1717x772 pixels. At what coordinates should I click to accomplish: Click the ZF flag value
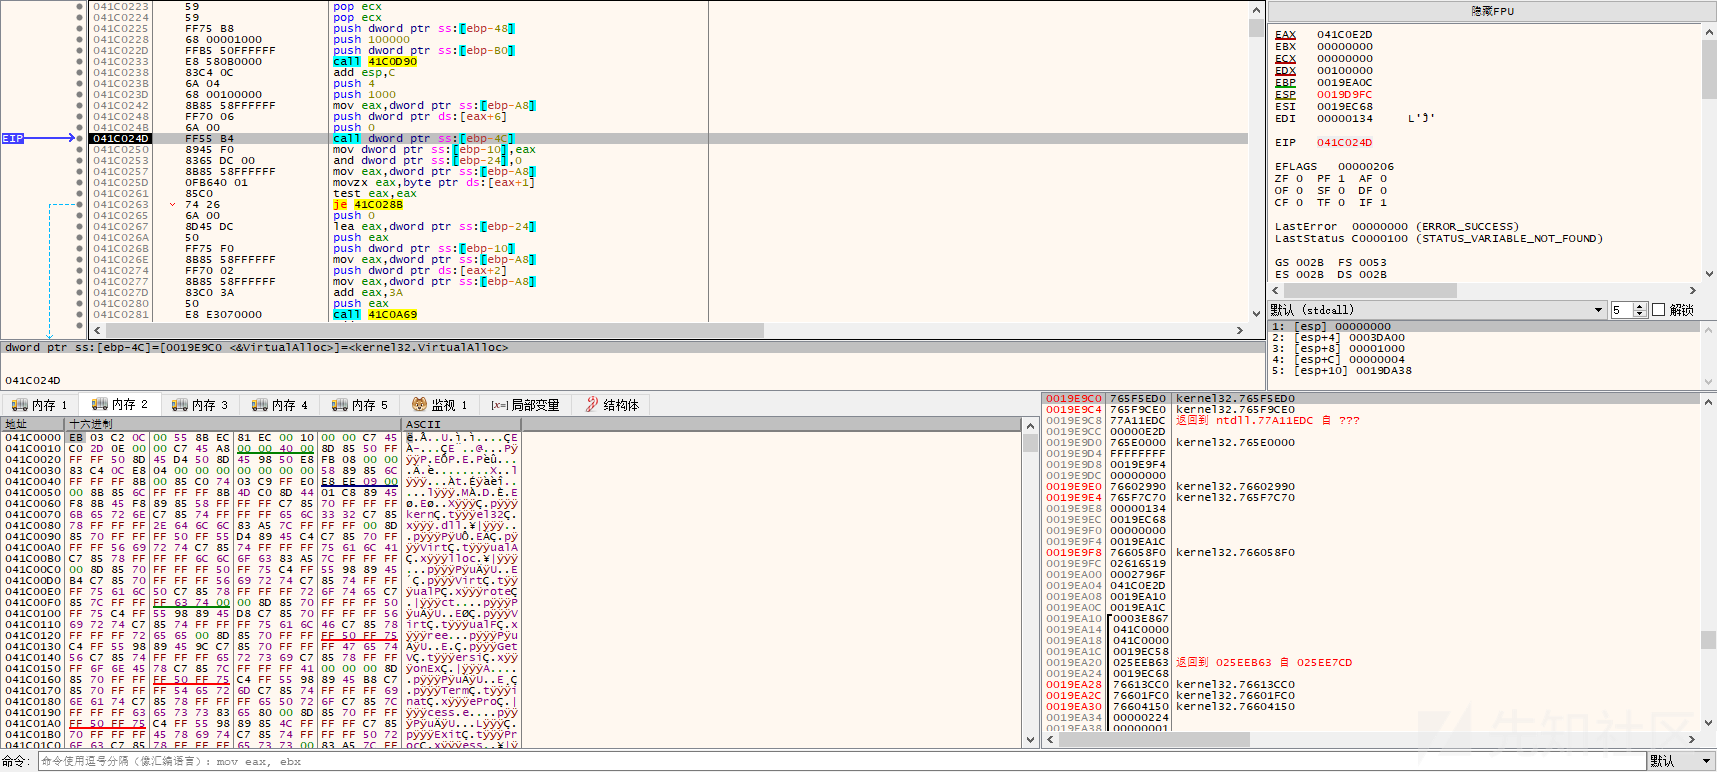(1299, 178)
